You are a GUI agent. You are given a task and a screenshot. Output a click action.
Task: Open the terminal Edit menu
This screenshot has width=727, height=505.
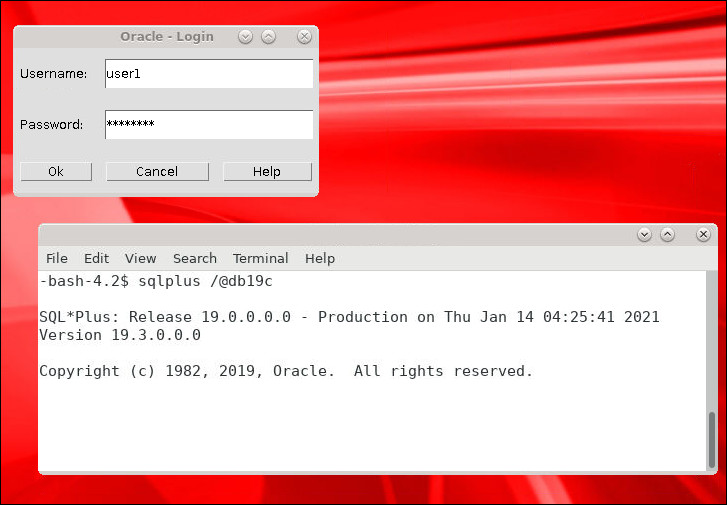pos(96,258)
